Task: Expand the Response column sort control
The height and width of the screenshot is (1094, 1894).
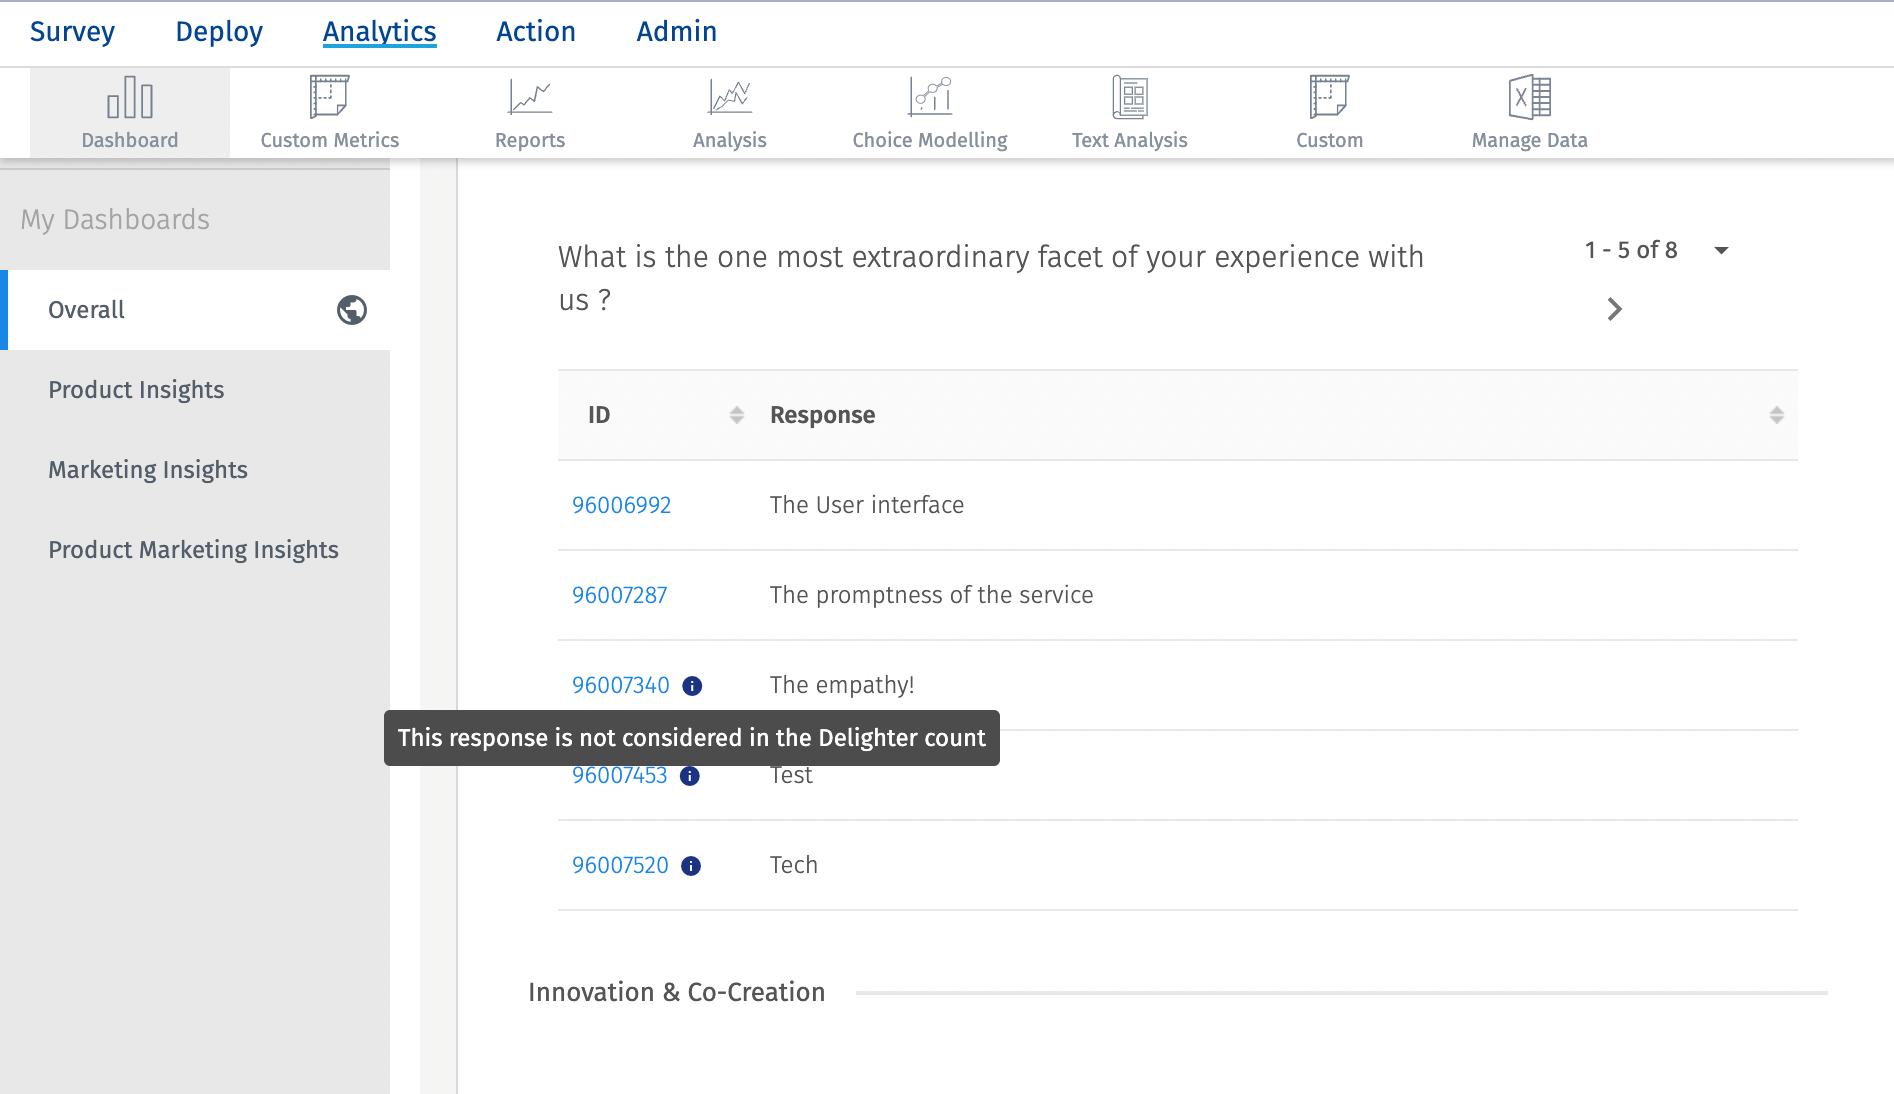Action: tap(1777, 414)
